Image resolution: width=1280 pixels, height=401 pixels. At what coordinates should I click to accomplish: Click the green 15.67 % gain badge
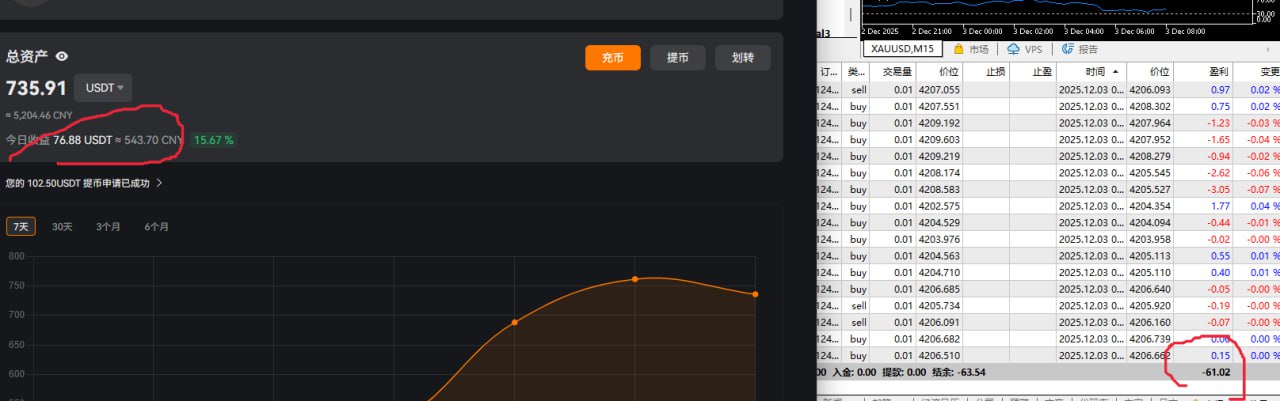(213, 140)
